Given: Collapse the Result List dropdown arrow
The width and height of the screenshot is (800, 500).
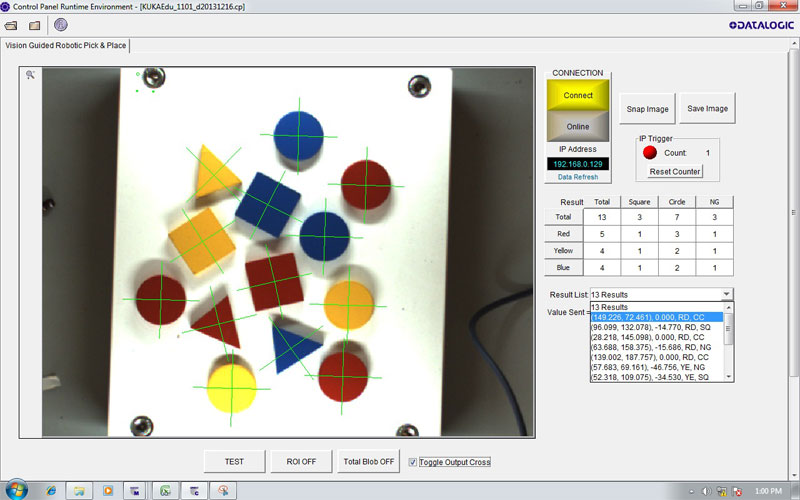Looking at the screenshot, I should pos(726,295).
